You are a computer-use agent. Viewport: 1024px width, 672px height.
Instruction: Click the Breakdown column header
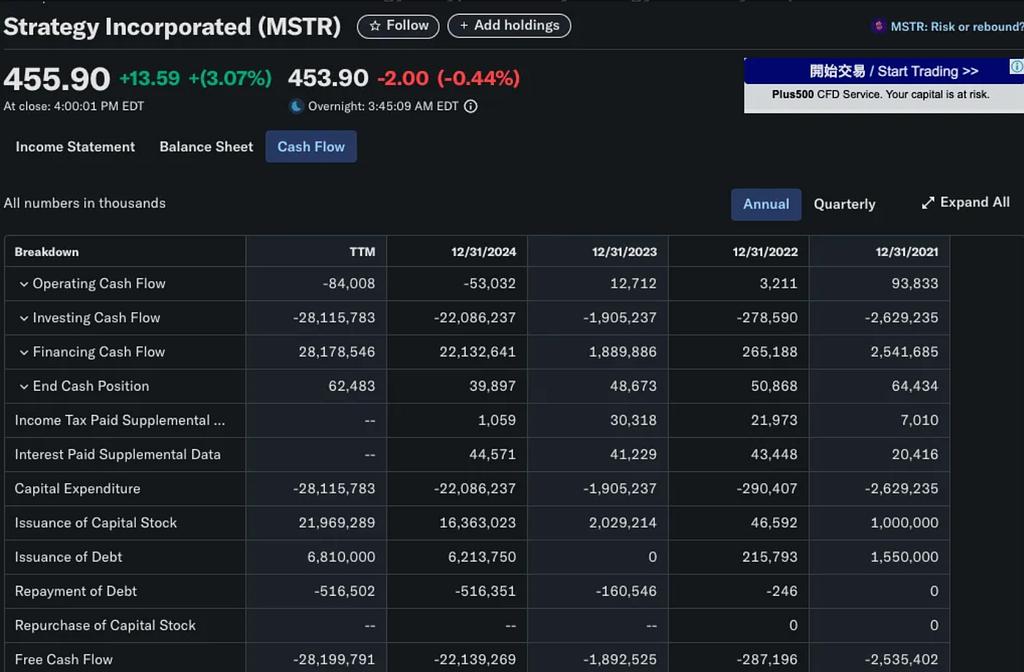point(46,252)
